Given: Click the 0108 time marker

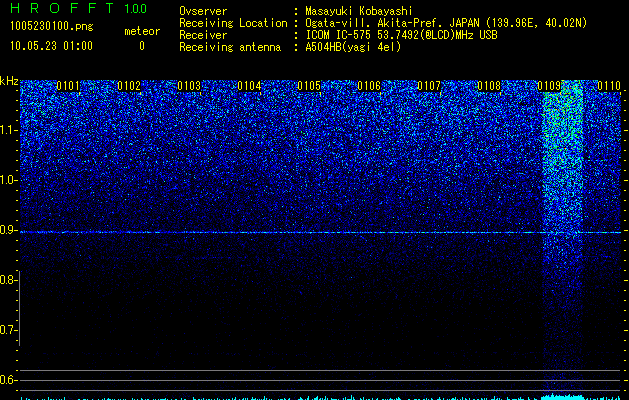Looking at the screenshot, I should click(489, 86).
